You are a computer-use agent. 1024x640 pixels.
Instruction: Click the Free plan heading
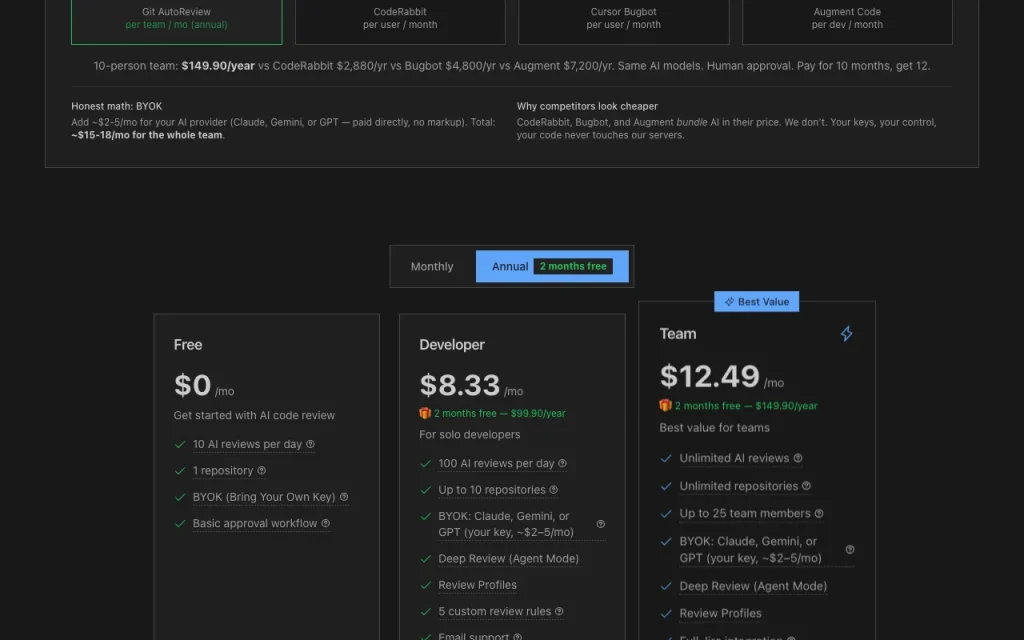(188, 345)
